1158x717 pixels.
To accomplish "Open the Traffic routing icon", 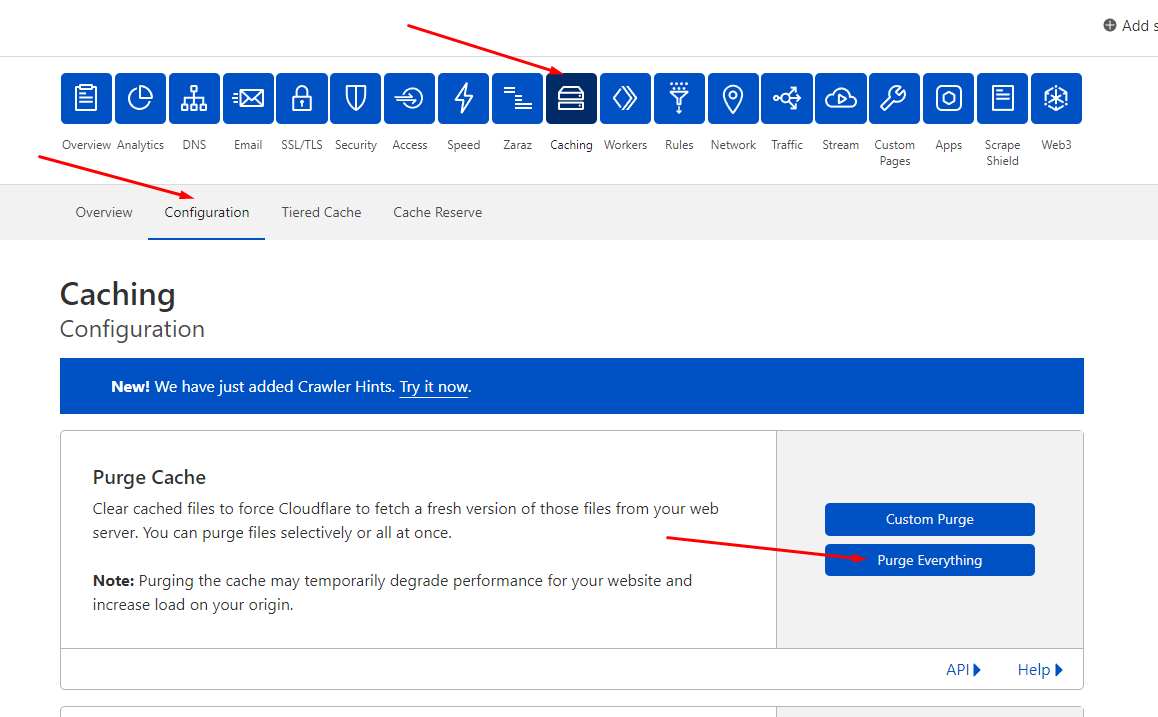I will [x=787, y=98].
